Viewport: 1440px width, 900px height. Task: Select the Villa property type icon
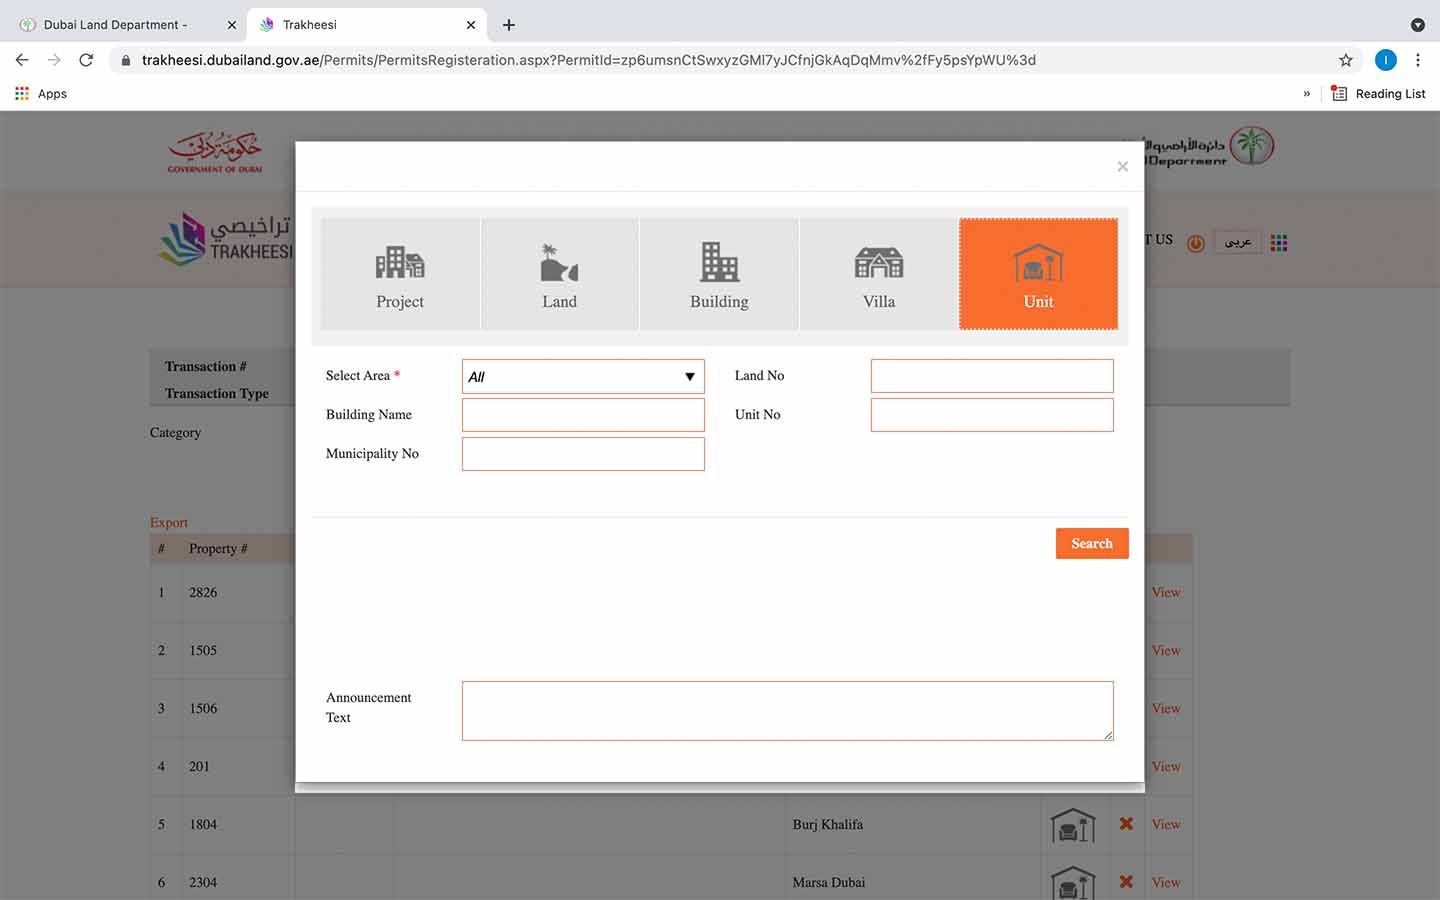click(879, 274)
